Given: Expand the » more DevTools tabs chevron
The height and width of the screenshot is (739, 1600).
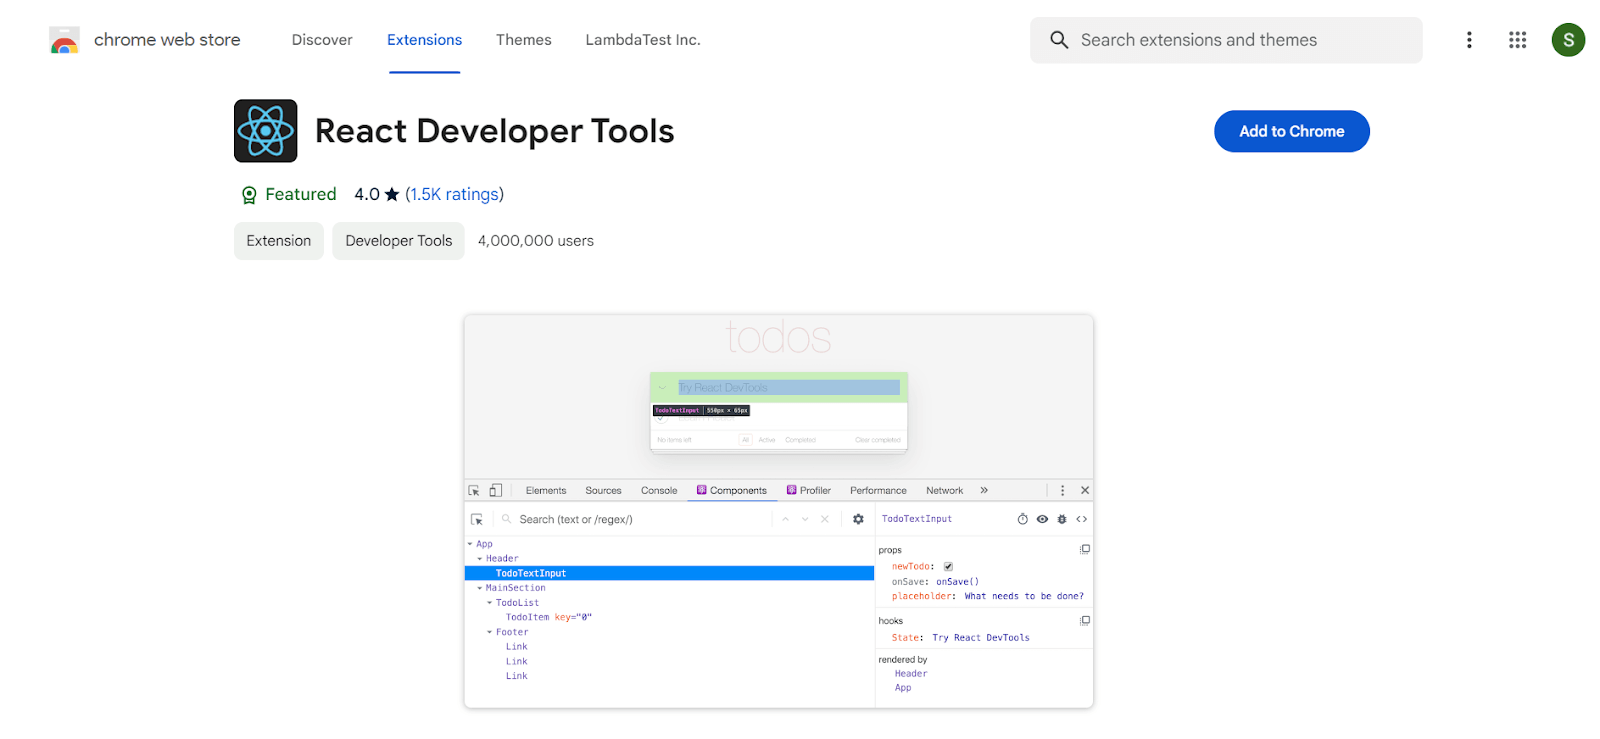Looking at the screenshot, I should coord(984,491).
